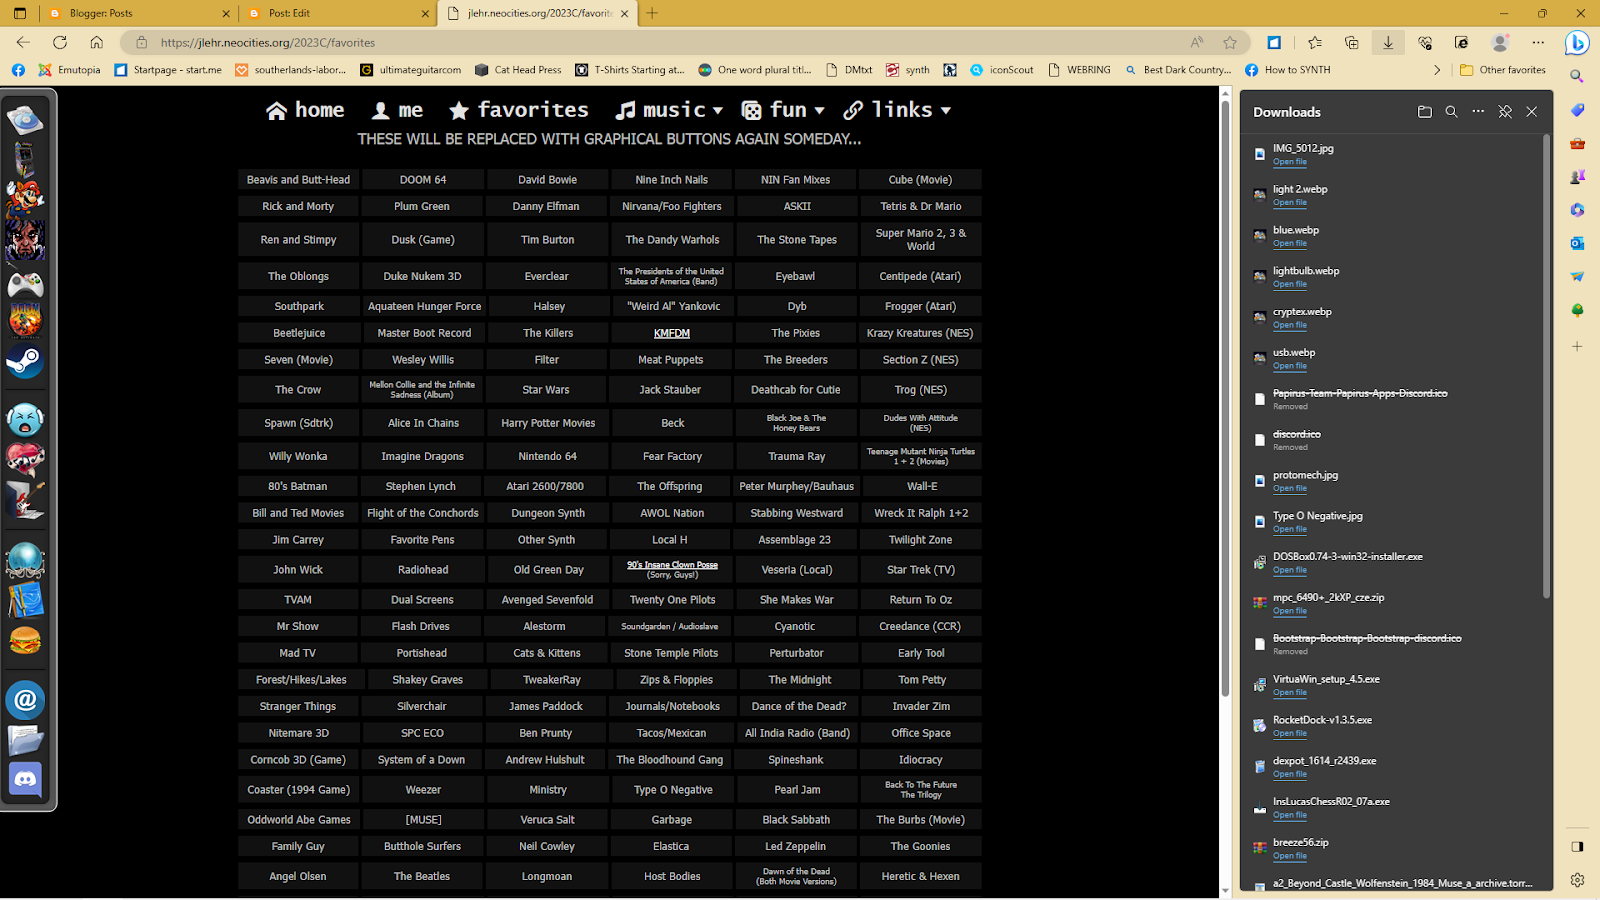
Task: Open the @ email dock icon
Action: 25,700
